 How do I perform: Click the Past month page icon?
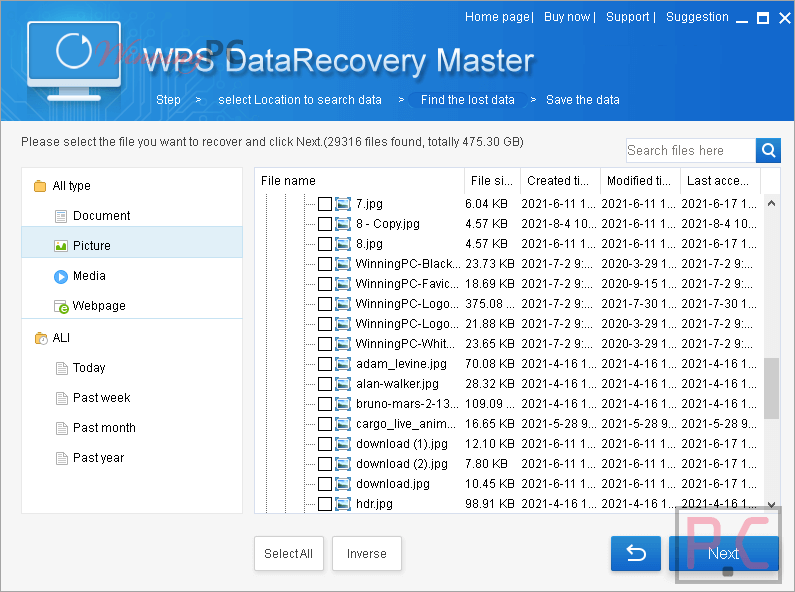pos(61,428)
